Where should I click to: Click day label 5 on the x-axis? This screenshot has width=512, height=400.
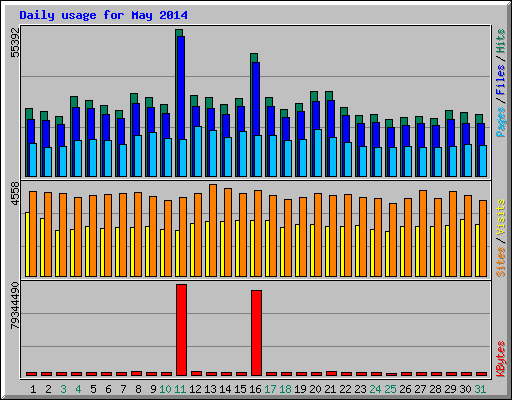pos(93,389)
